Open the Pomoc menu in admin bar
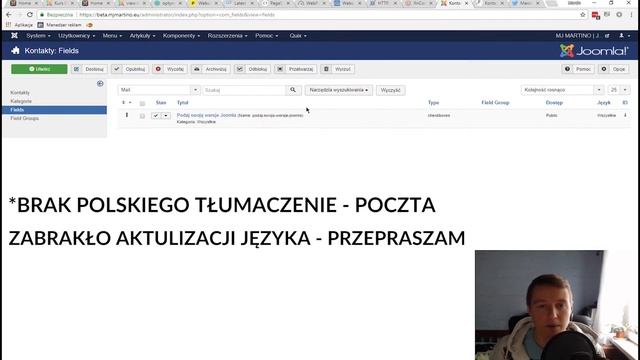The width and height of the screenshot is (640, 360). tap(267, 36)
